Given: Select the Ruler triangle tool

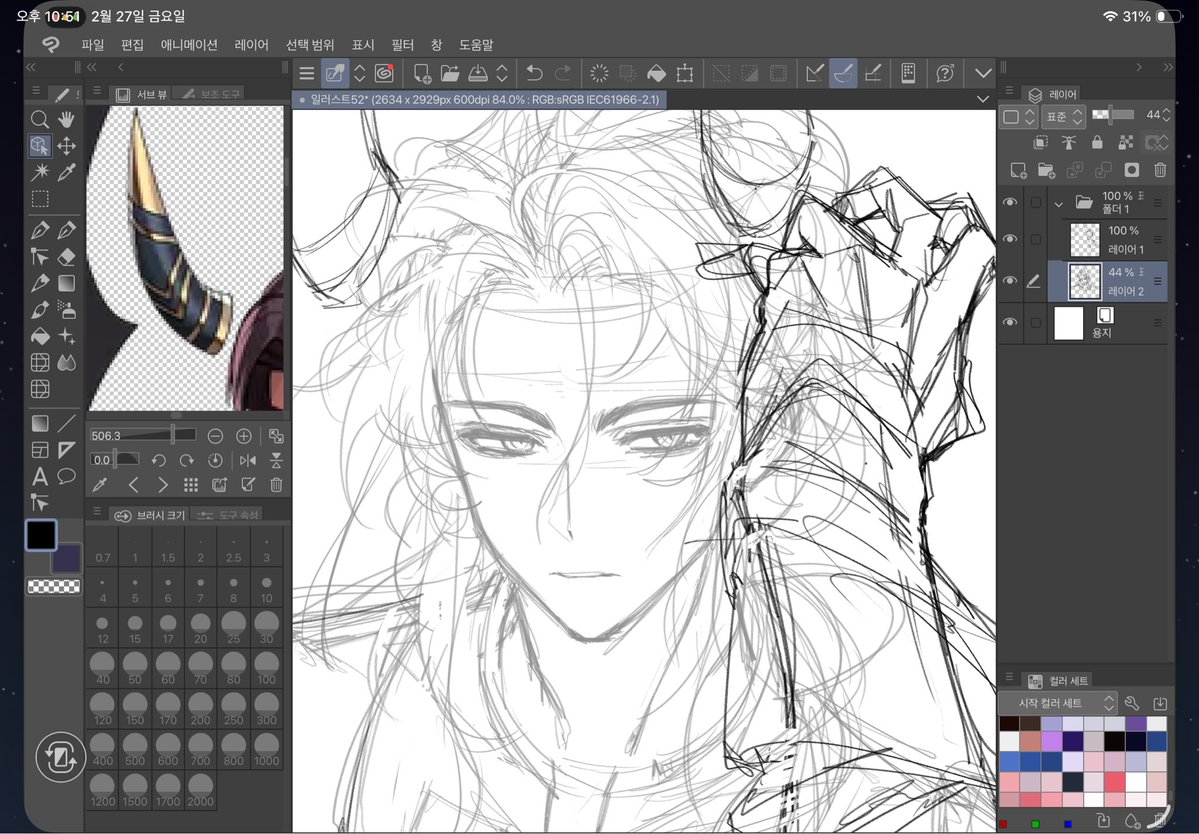Looking at the screenshot, I should pyautogui.click(x=67, y=450).
